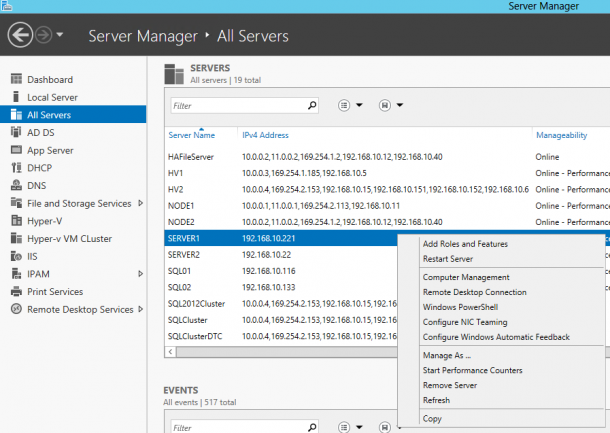The height and width of the screenshot is (433, 610).
Task: Open the Servers saved queries button
Action: point(385,105)
